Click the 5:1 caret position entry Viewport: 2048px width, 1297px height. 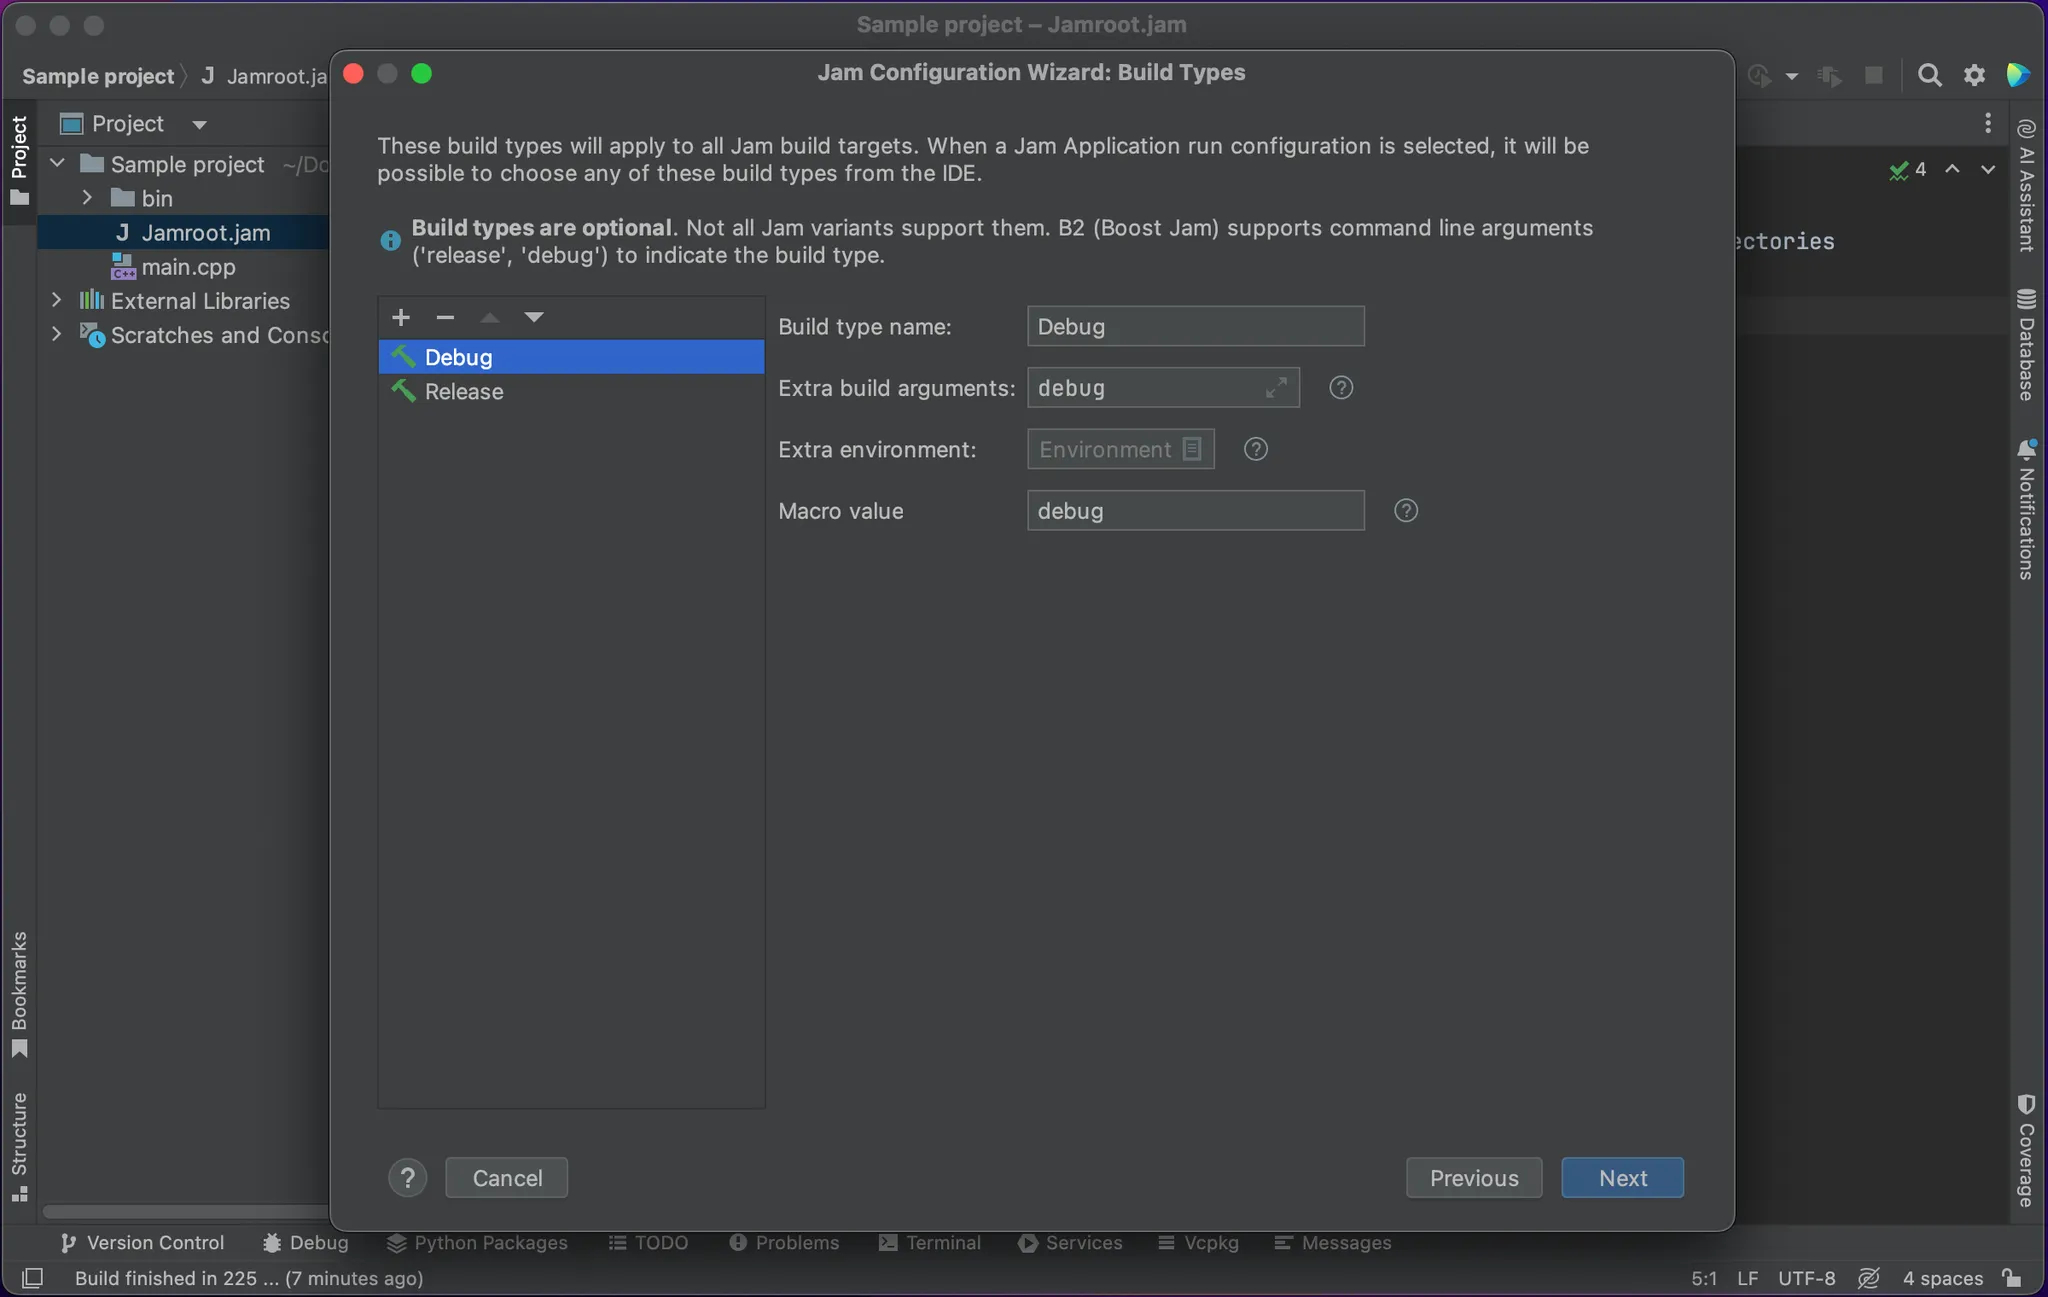(1705, 1278)
